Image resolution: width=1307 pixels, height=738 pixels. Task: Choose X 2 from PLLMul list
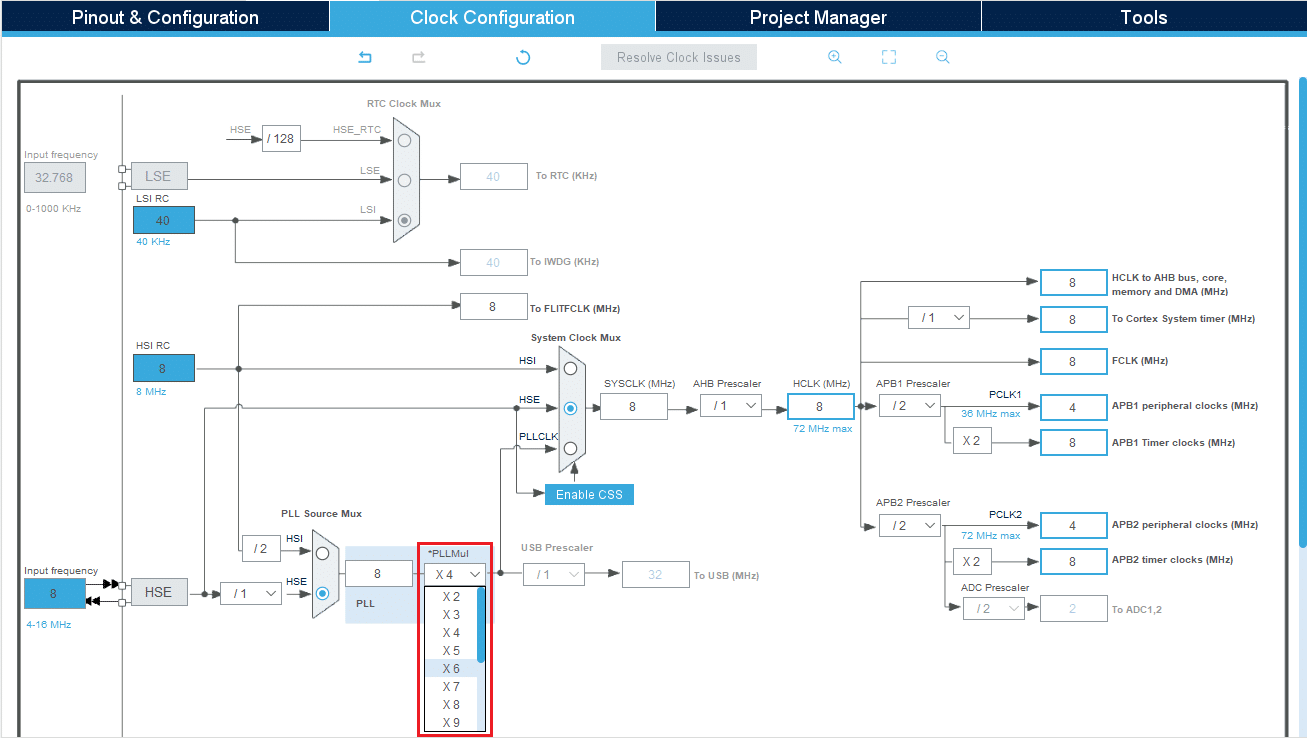click(451, 596)
